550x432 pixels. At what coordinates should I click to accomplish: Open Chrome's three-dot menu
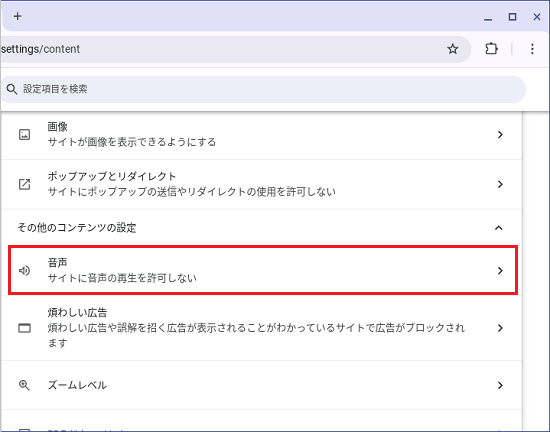tap(532, 49)
